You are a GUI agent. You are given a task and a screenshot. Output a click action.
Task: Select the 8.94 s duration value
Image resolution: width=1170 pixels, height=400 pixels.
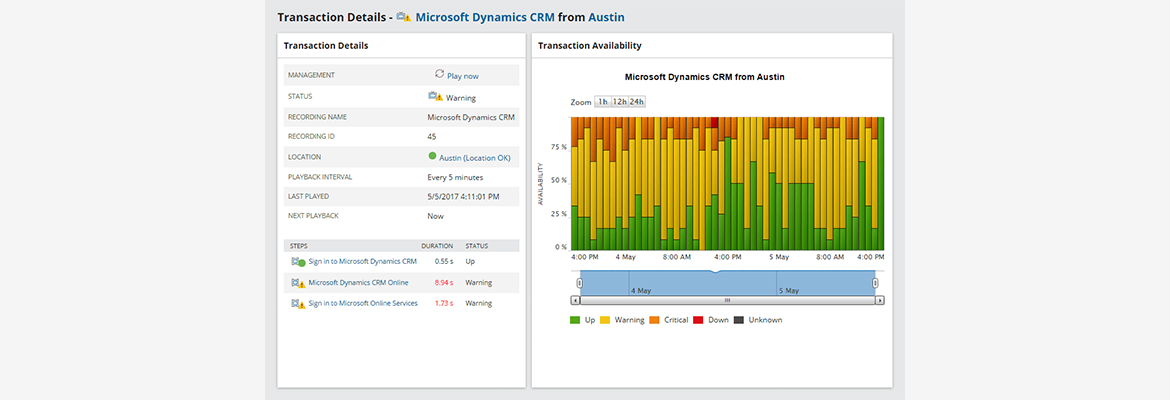coord(444,283)
